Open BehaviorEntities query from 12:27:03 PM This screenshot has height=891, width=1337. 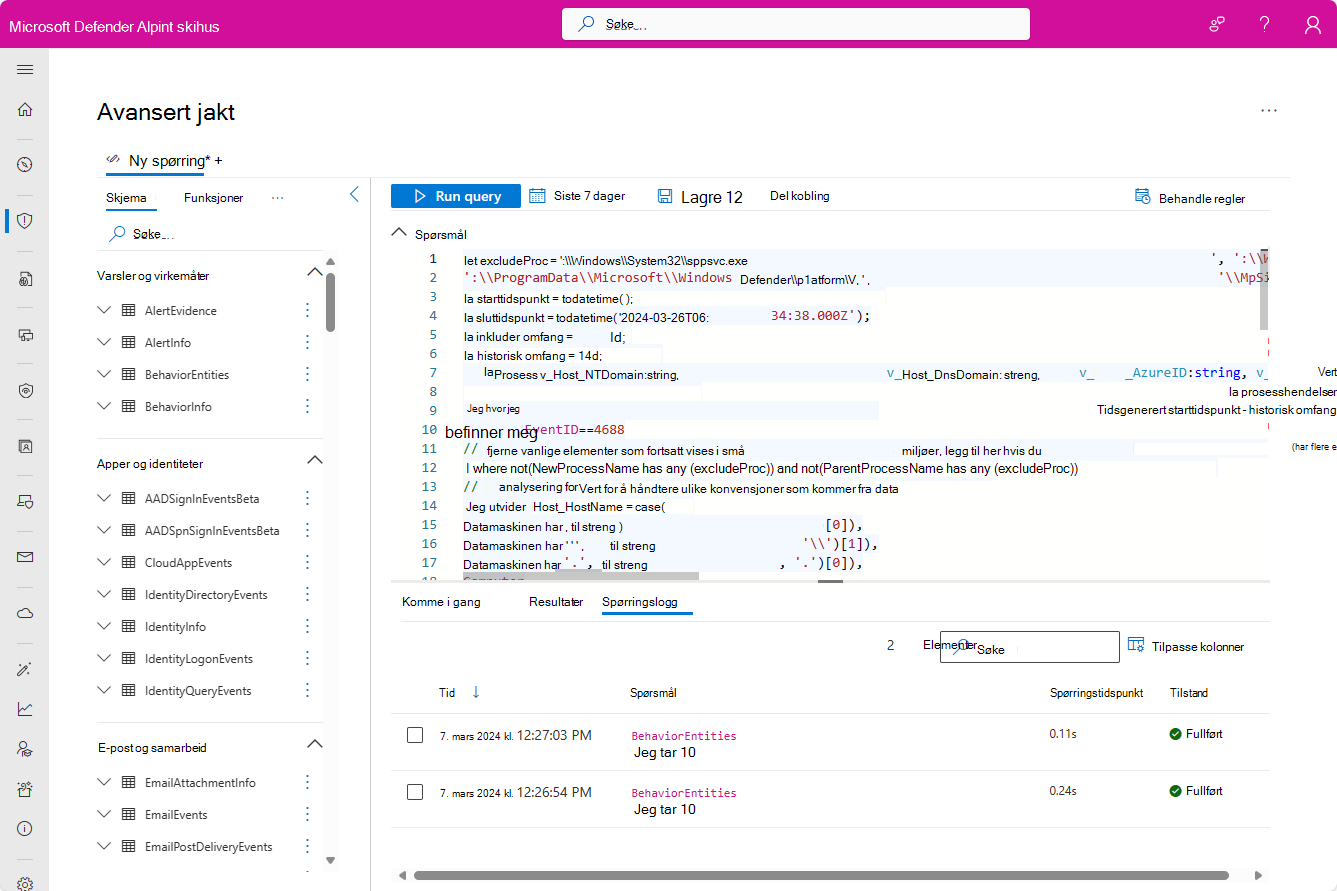(684, 736)
